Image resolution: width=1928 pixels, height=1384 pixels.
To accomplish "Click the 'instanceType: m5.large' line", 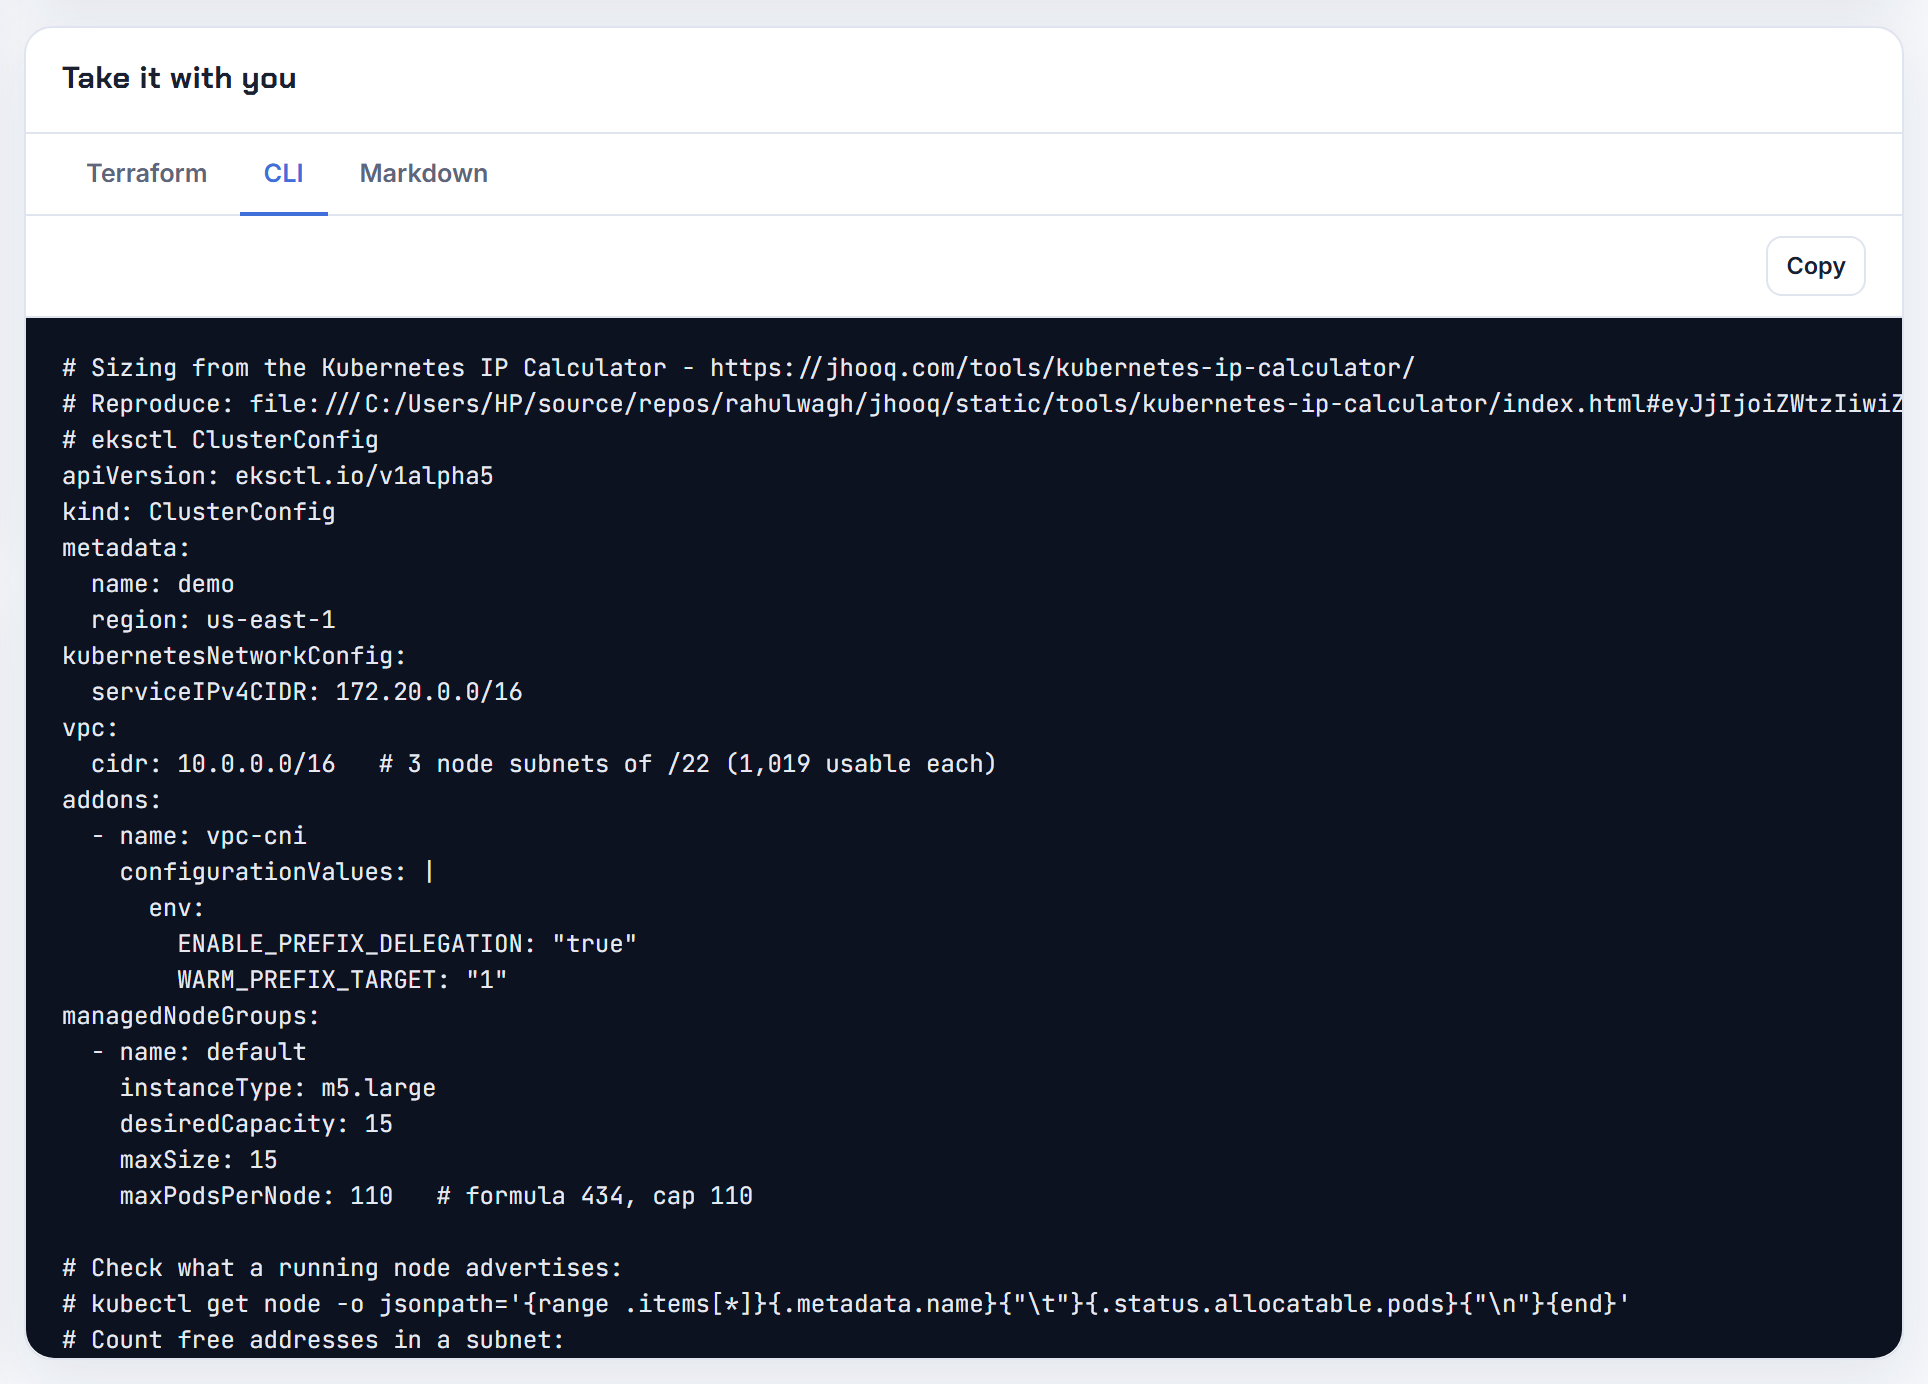I will [278, 1088].
